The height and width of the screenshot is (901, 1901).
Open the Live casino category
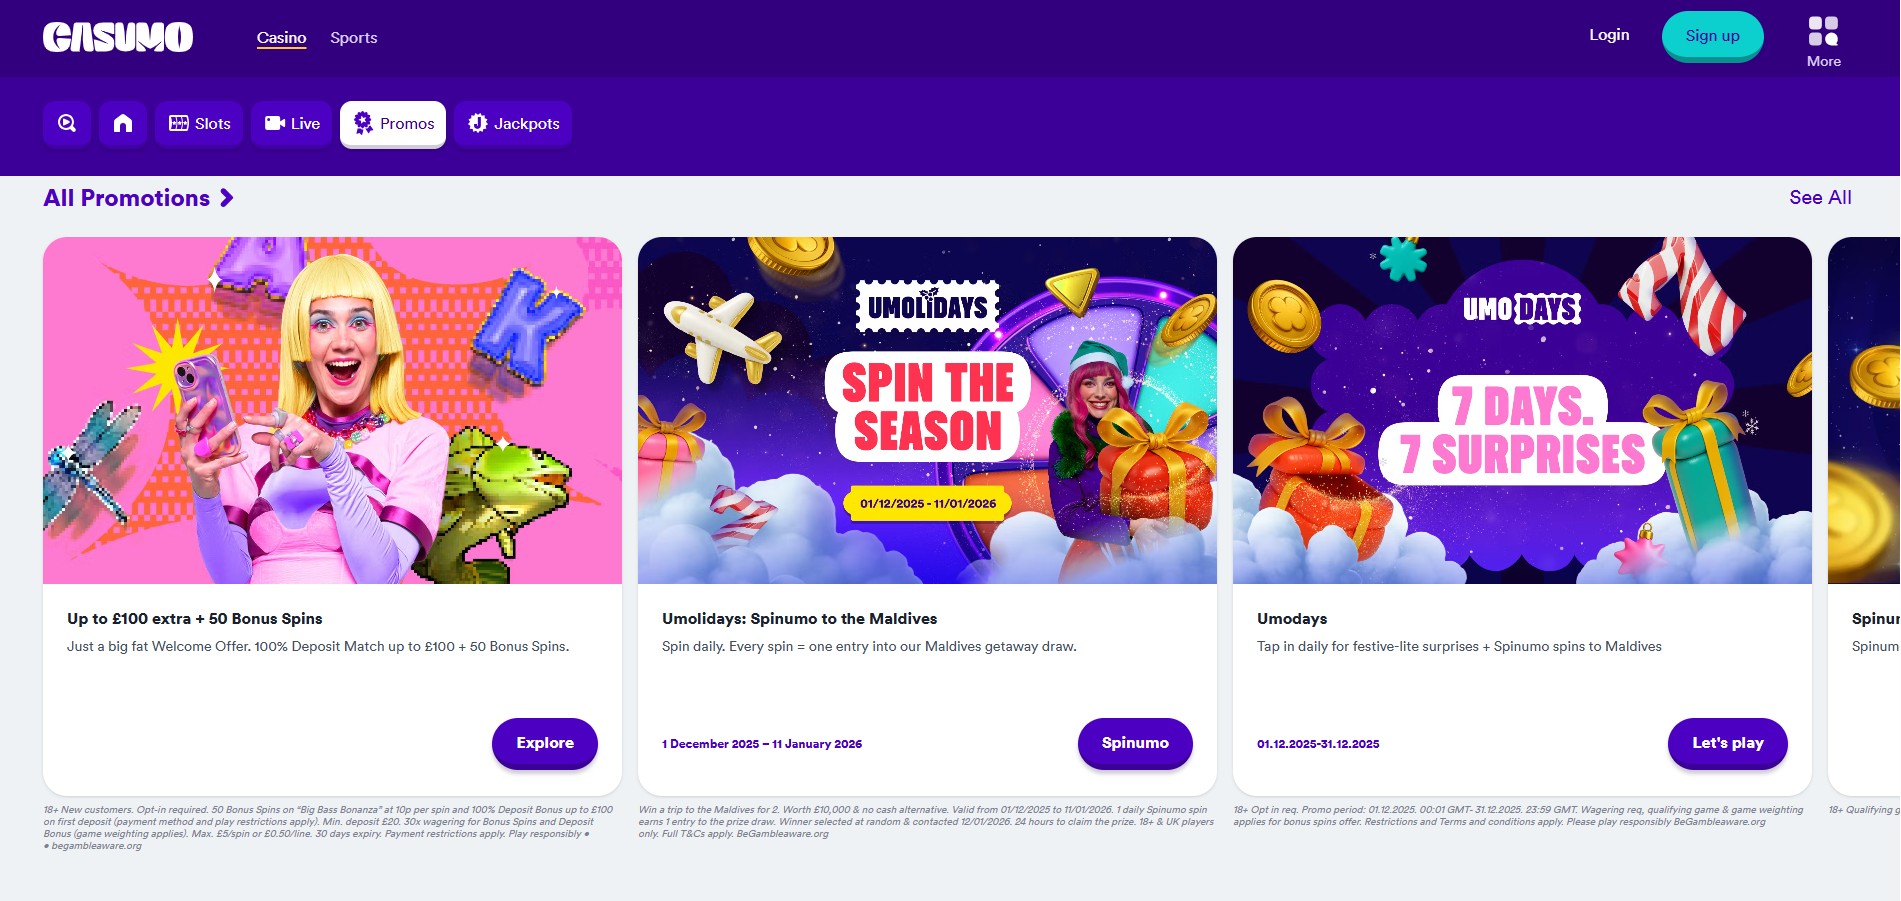pyautogui.click(x=291, y=124)
